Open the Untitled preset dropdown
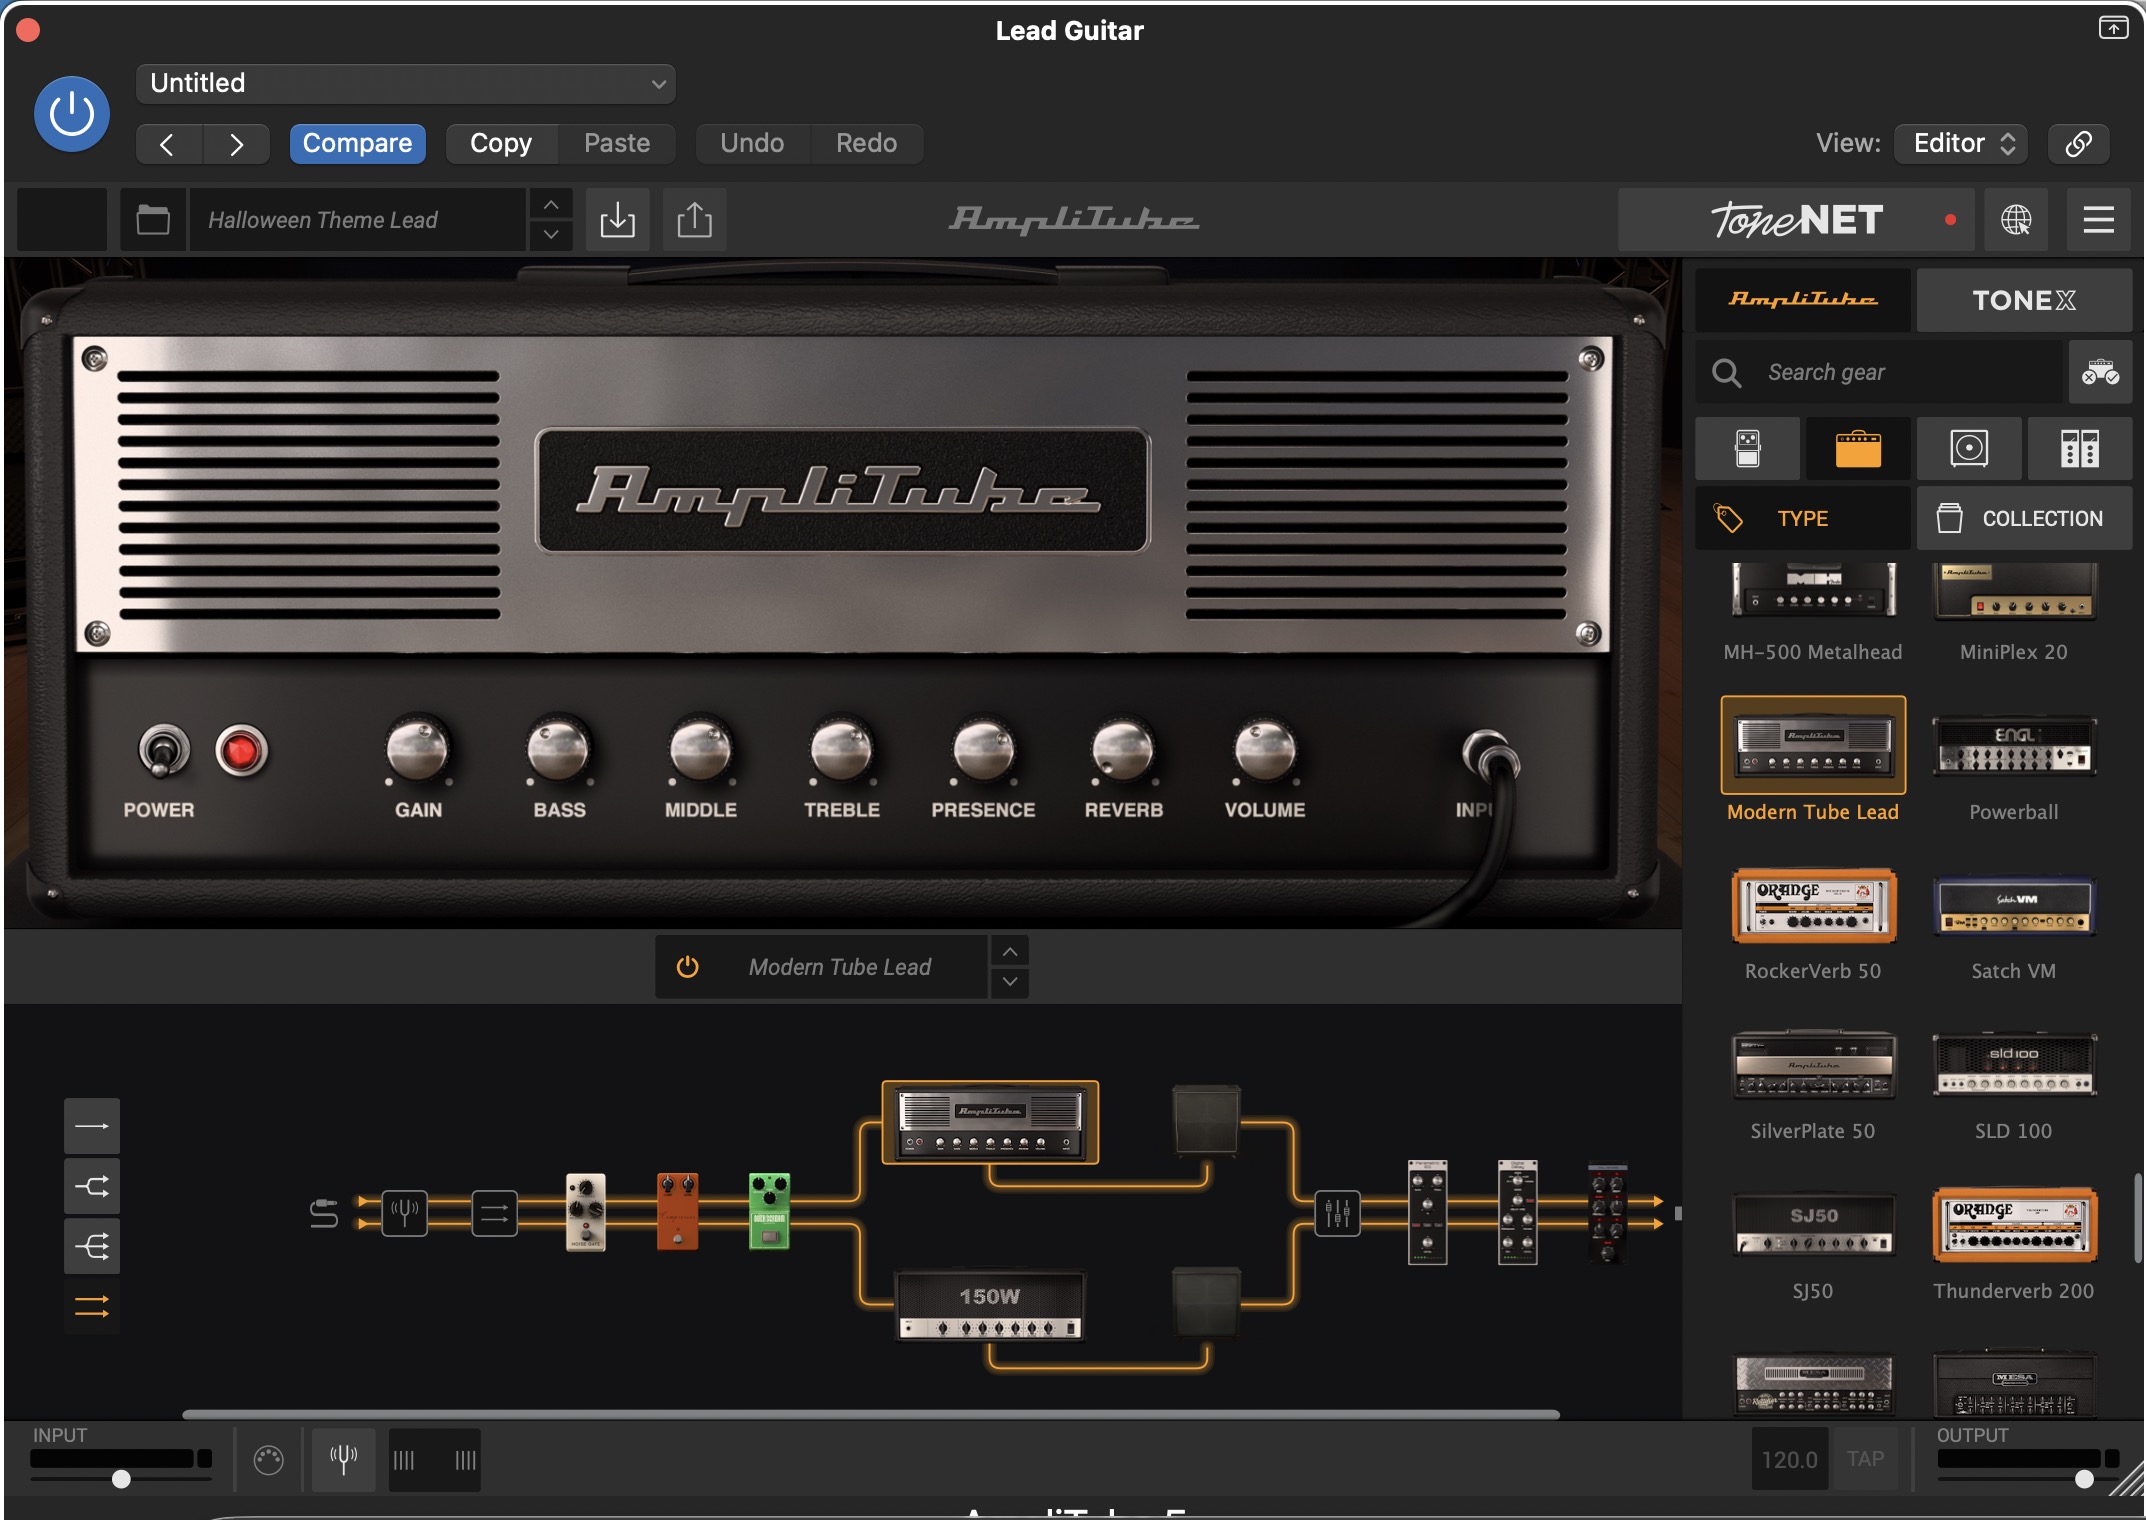Screen dimensions: 2146x1520 pos(405,83)
